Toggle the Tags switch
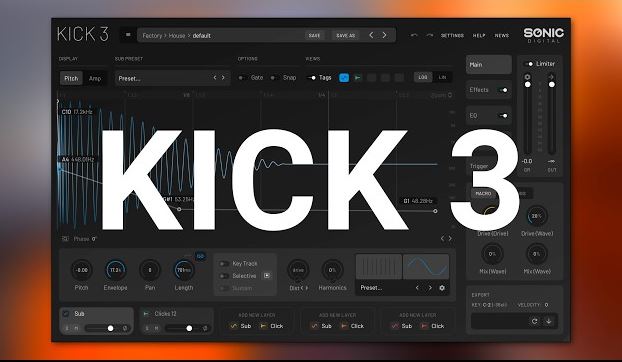Image resolution: width=622 pixels, height=362 pixels. click(x=312, y=78)
